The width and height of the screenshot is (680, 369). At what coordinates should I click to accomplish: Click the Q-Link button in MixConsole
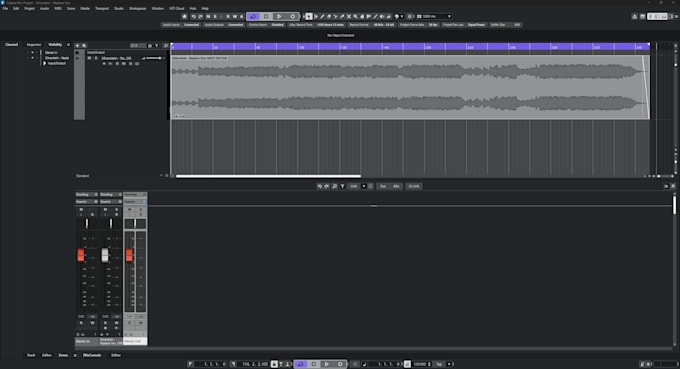[414, 186]
